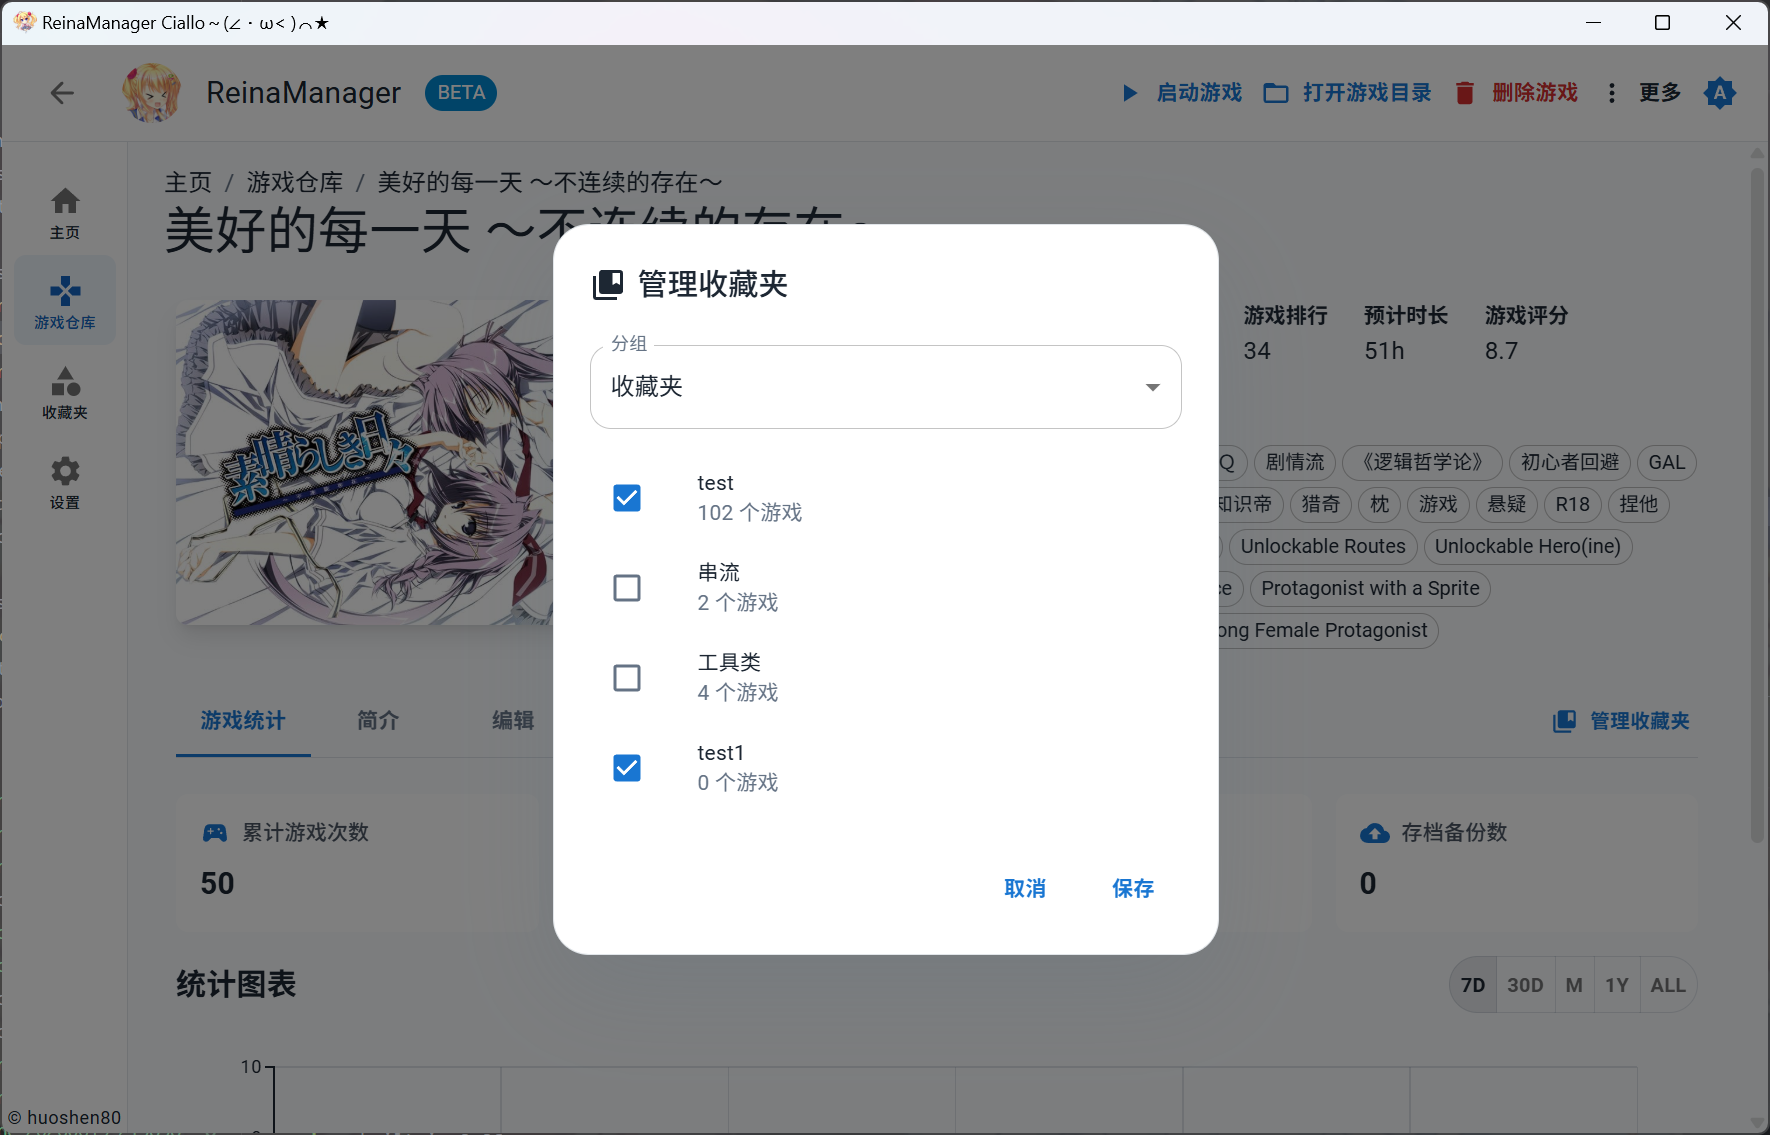1770x1135 pixels.
Task: Open the 分组 dropdown showing 收藏夹
Action: (886, 387)
